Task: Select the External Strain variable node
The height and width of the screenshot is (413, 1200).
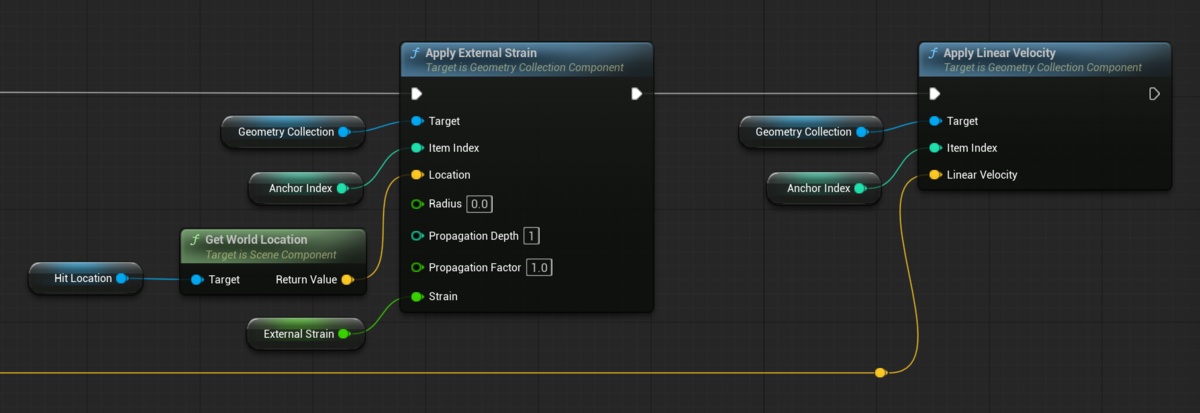Action: (305, 334)
